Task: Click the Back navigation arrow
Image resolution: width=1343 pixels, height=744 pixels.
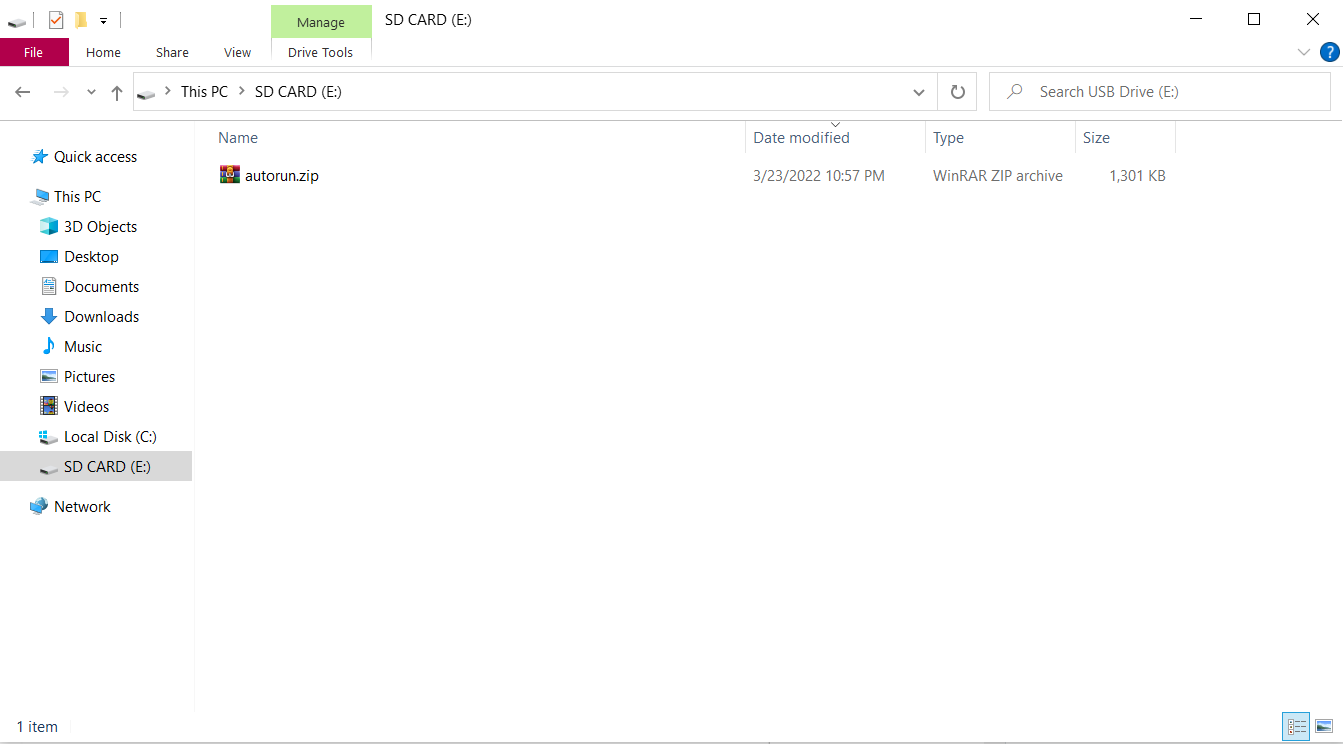Action: click(x=23, y=92)
